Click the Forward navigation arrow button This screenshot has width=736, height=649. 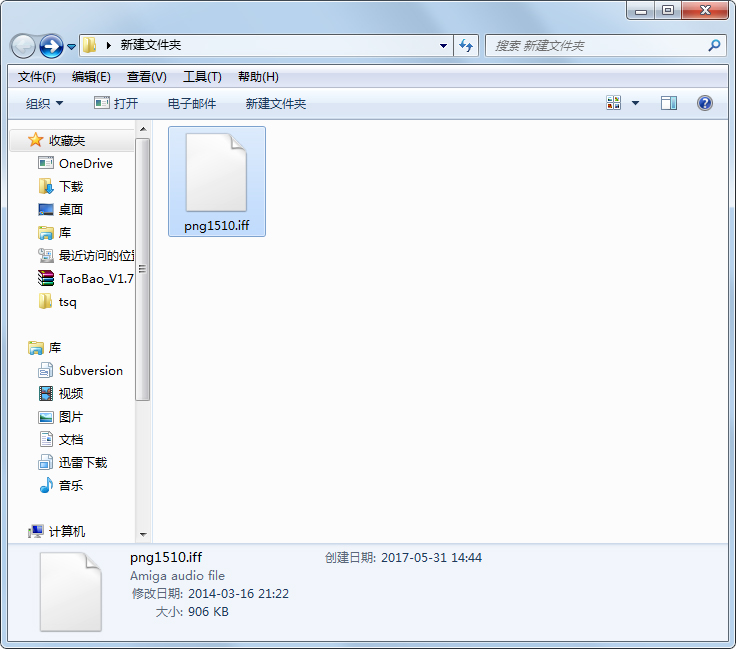click(51, 46)
